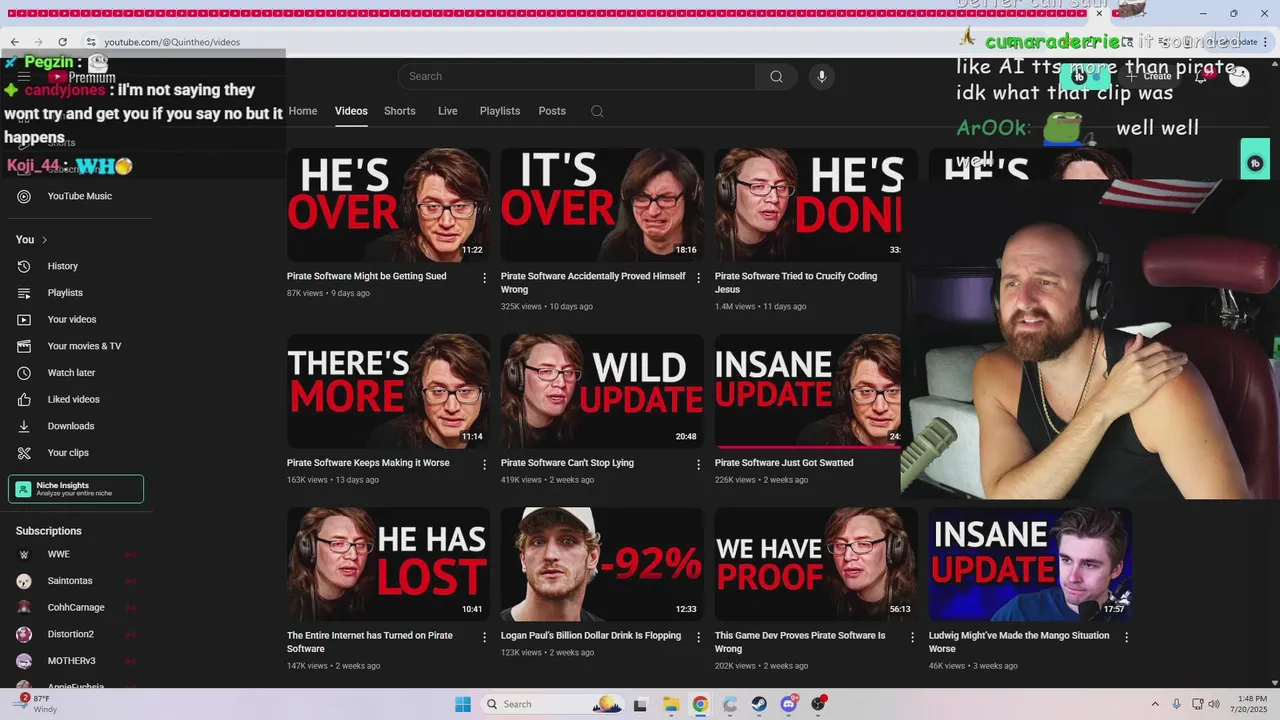1280x720 pixels.
Task: Open YouTube Music in the sidebar
Action: point(78,196)
